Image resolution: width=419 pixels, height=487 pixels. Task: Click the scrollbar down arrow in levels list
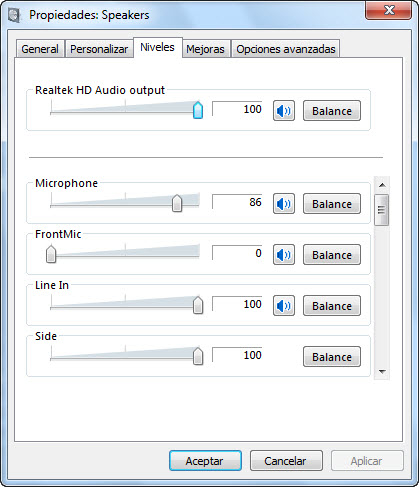pos(382,371)
